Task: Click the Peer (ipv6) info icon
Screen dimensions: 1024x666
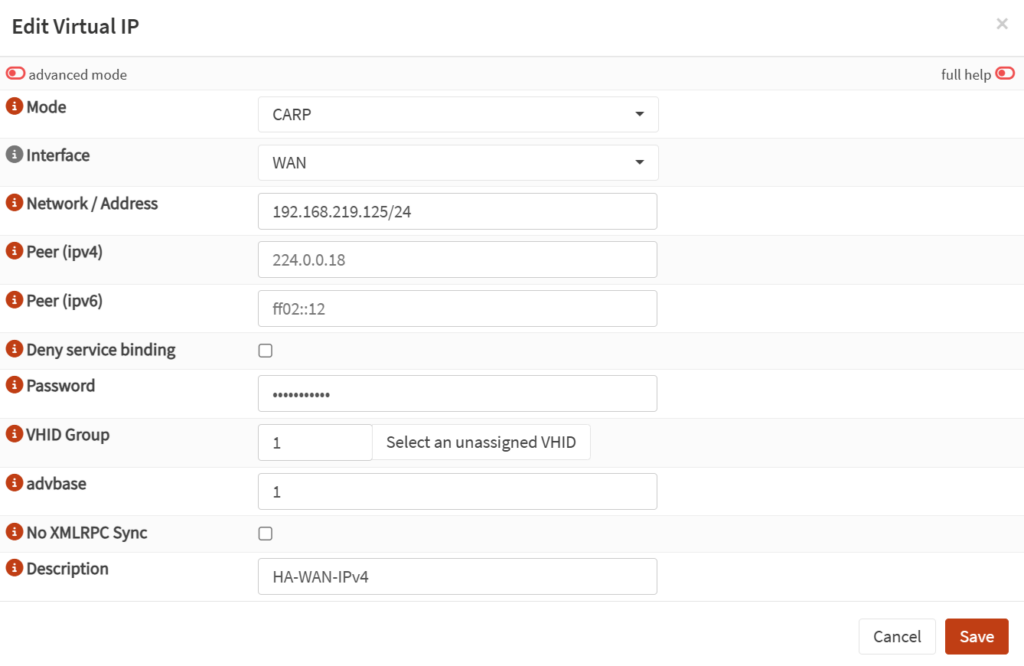Action: 15,300
